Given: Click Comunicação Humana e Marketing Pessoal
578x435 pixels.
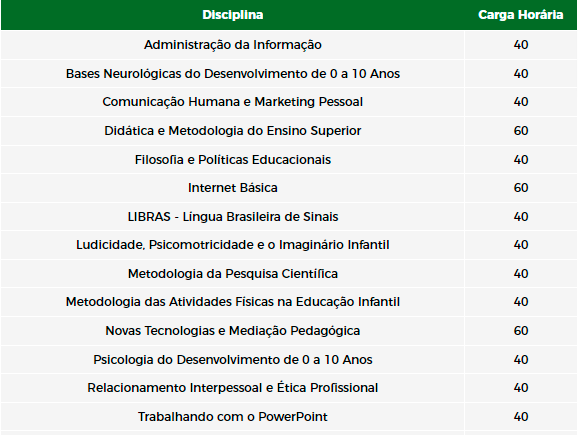Looking at the screenshot, I should coord(233,102).
